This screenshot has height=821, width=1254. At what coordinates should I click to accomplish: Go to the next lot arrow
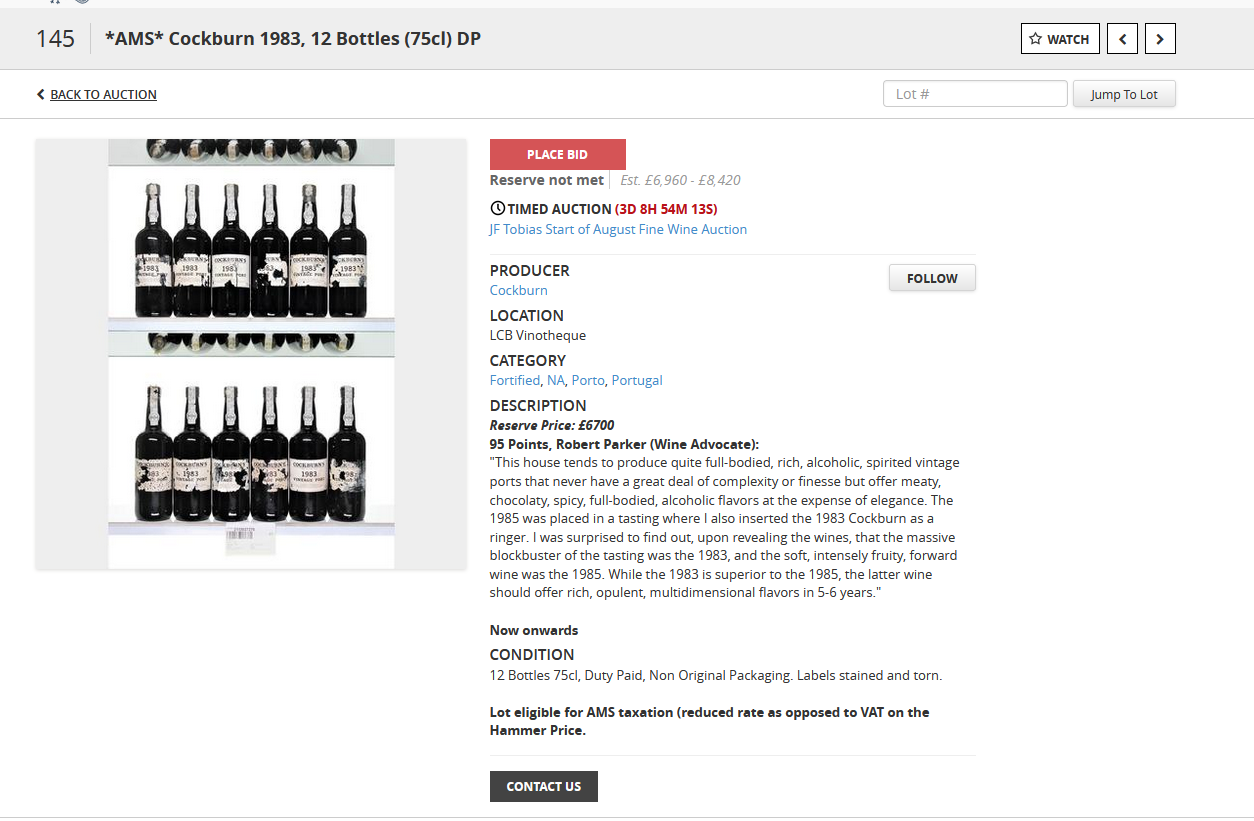[1160, 39]
